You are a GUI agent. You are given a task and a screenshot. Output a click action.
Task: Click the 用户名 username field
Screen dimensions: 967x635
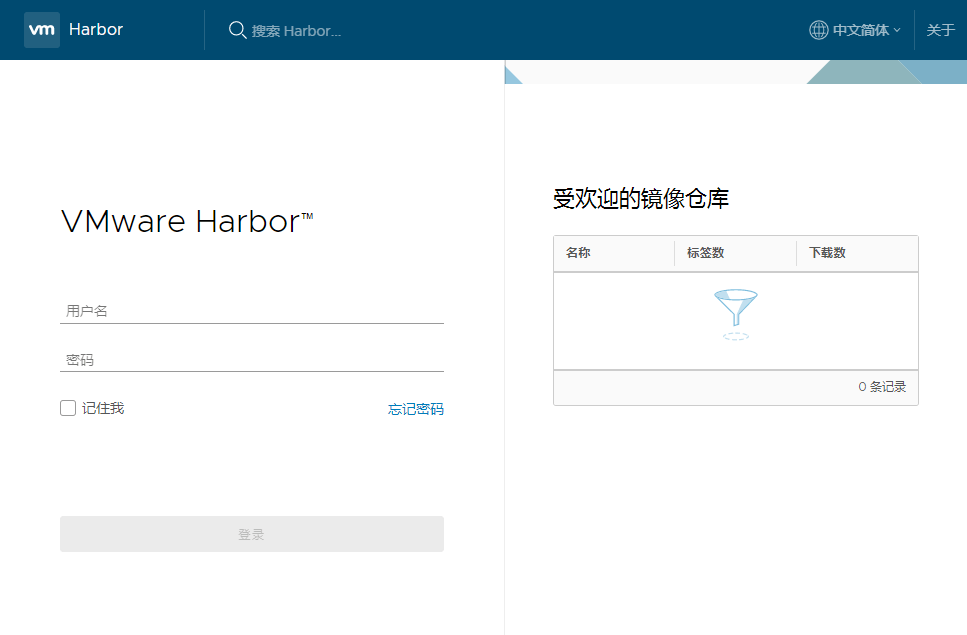coord(252,311)
